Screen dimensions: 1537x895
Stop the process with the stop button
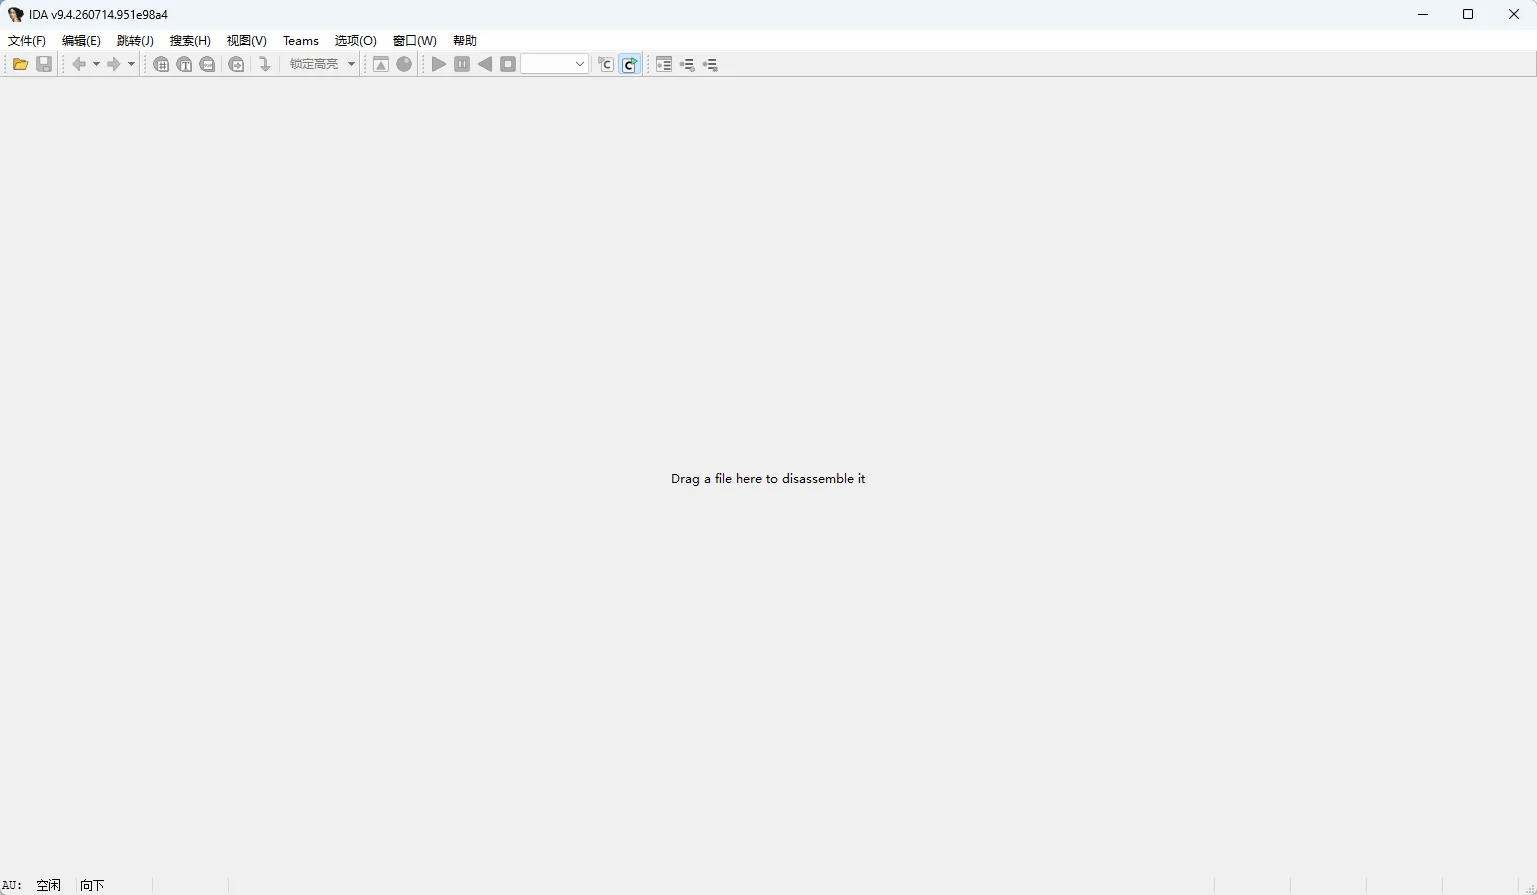point(508,64)
